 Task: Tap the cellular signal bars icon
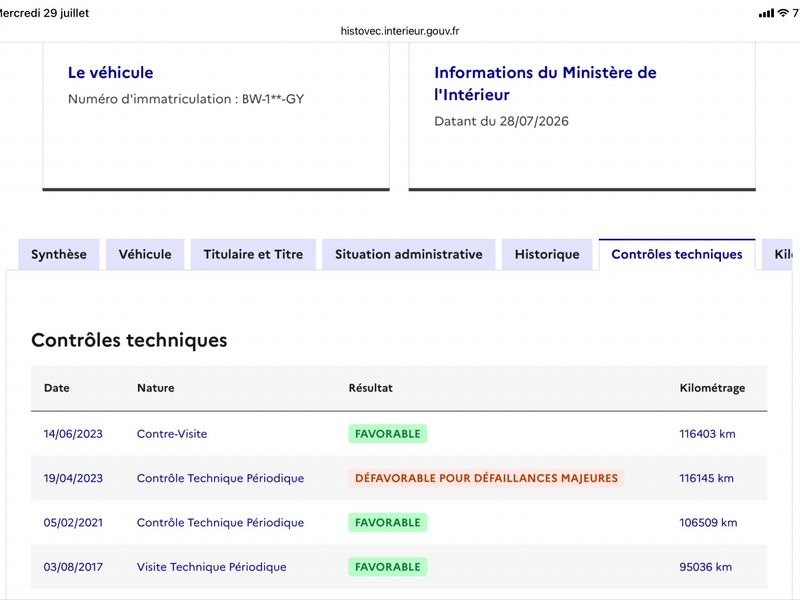click(x=766, y=14)
